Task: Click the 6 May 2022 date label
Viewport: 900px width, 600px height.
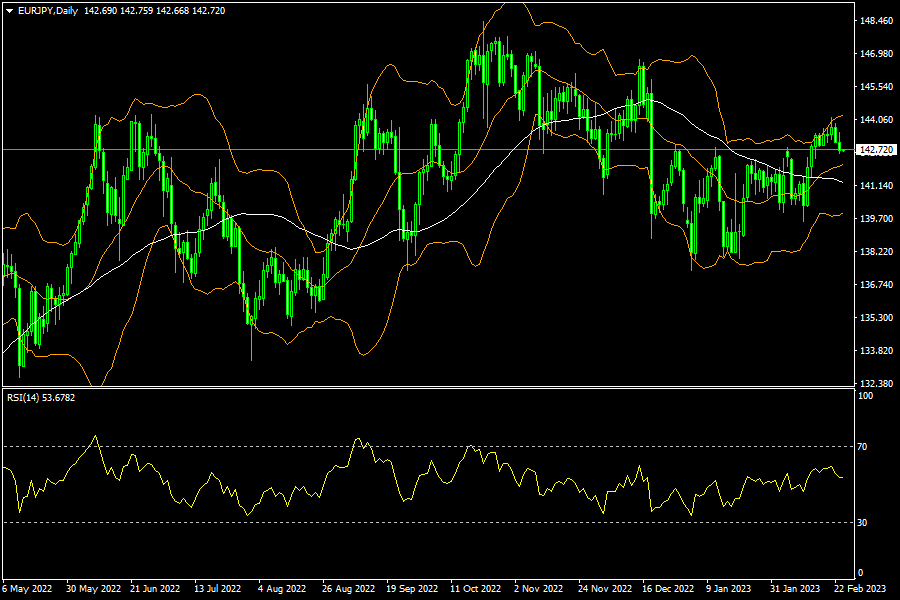Action: click(27, 589)
